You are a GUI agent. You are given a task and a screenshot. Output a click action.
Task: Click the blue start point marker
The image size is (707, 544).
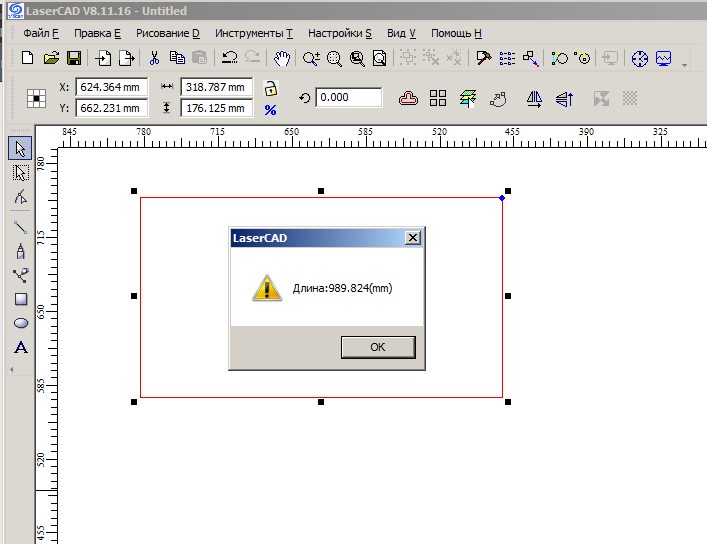click(502, 198)
